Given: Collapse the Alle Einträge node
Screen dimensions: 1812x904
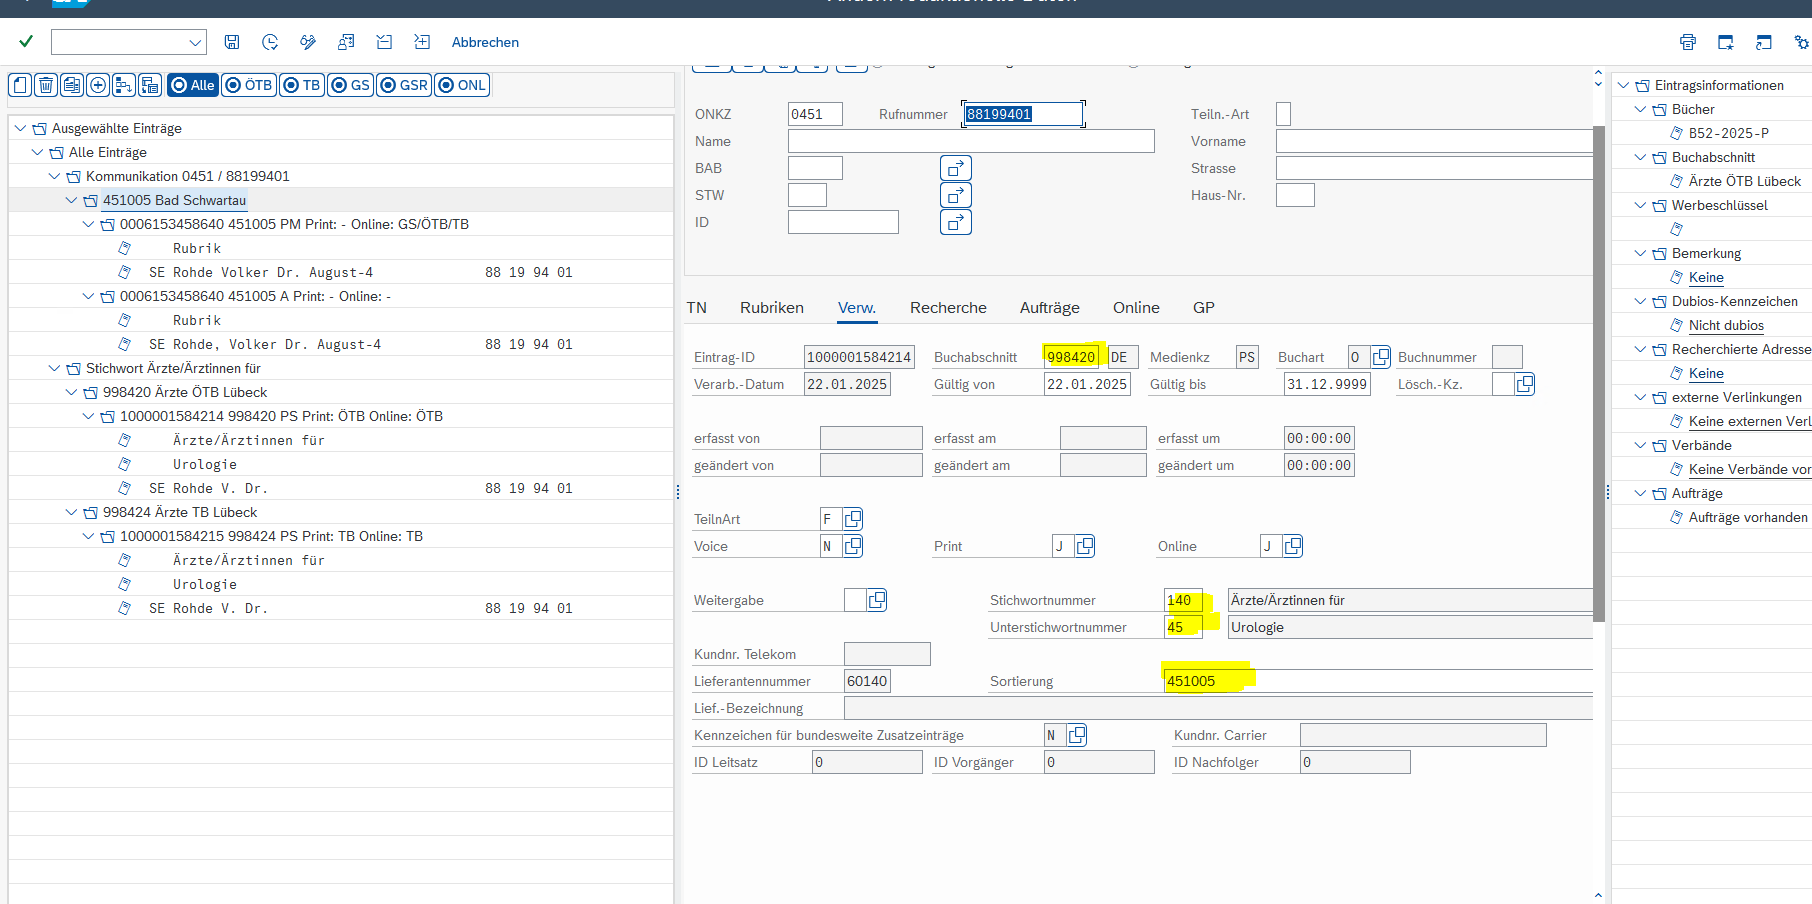Looking at the screenshot, I should (x=37, y=152).
